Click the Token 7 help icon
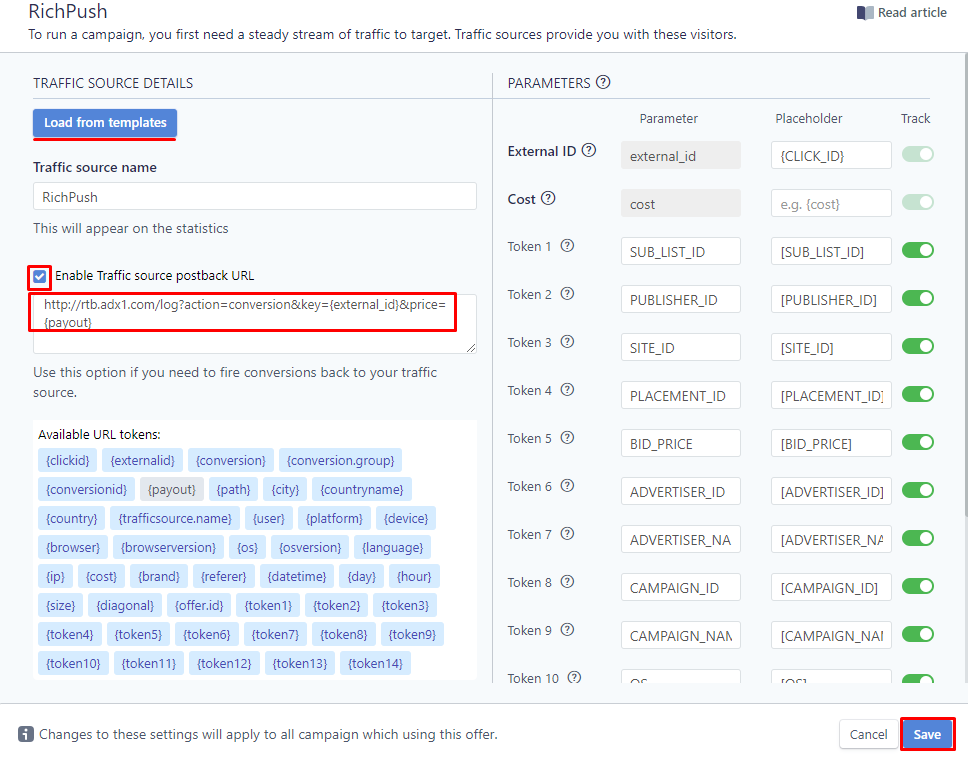The height and width of the screenshot is (761, 968). pos(567,533)
